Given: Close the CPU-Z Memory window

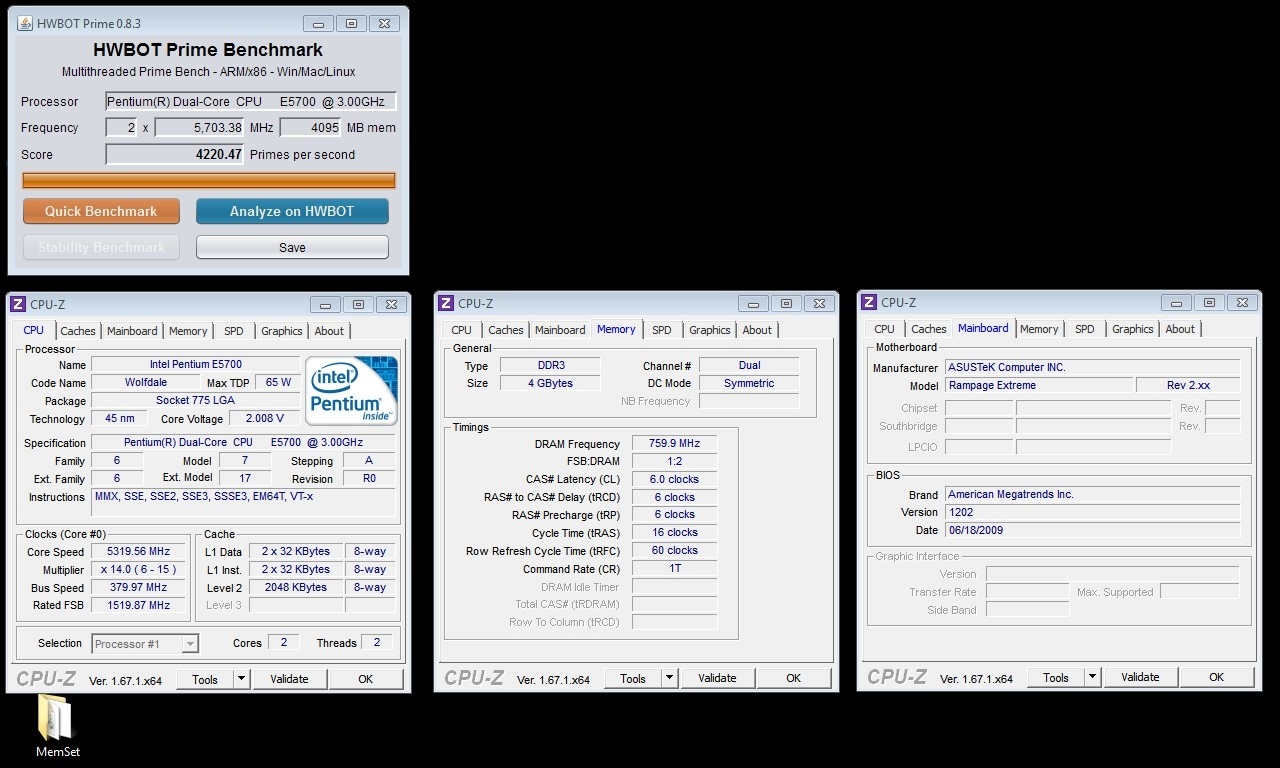Looking at the screenshot, I should (x=820, y=303).
